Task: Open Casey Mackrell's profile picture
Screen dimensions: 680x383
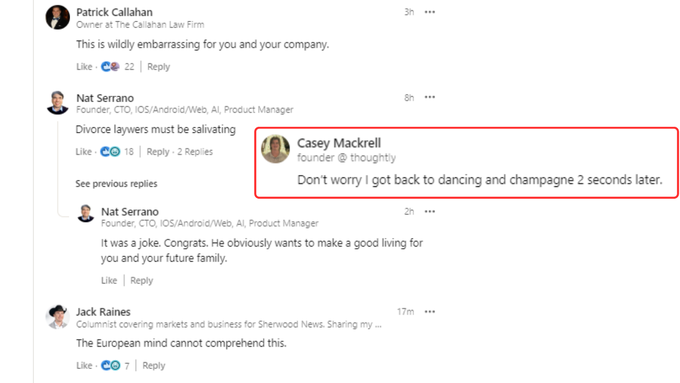Action: tap(275, 149)
